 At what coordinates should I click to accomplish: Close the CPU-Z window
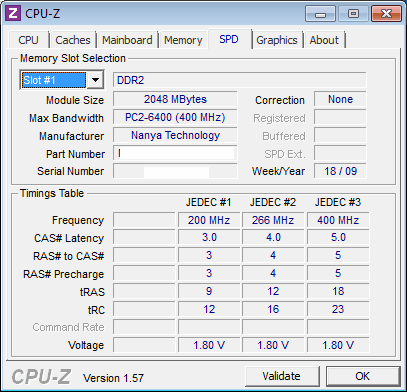386,14
